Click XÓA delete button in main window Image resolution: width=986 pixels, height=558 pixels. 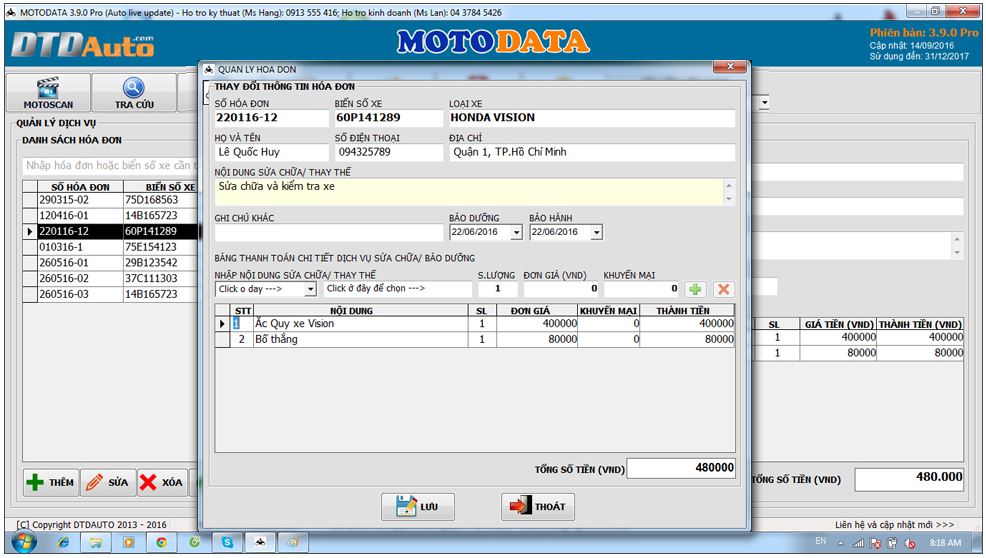[162, 483]
